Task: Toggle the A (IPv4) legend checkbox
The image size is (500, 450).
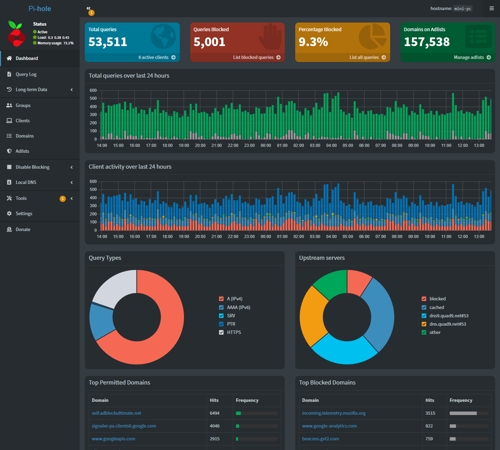Action: (x=221, y=299)
